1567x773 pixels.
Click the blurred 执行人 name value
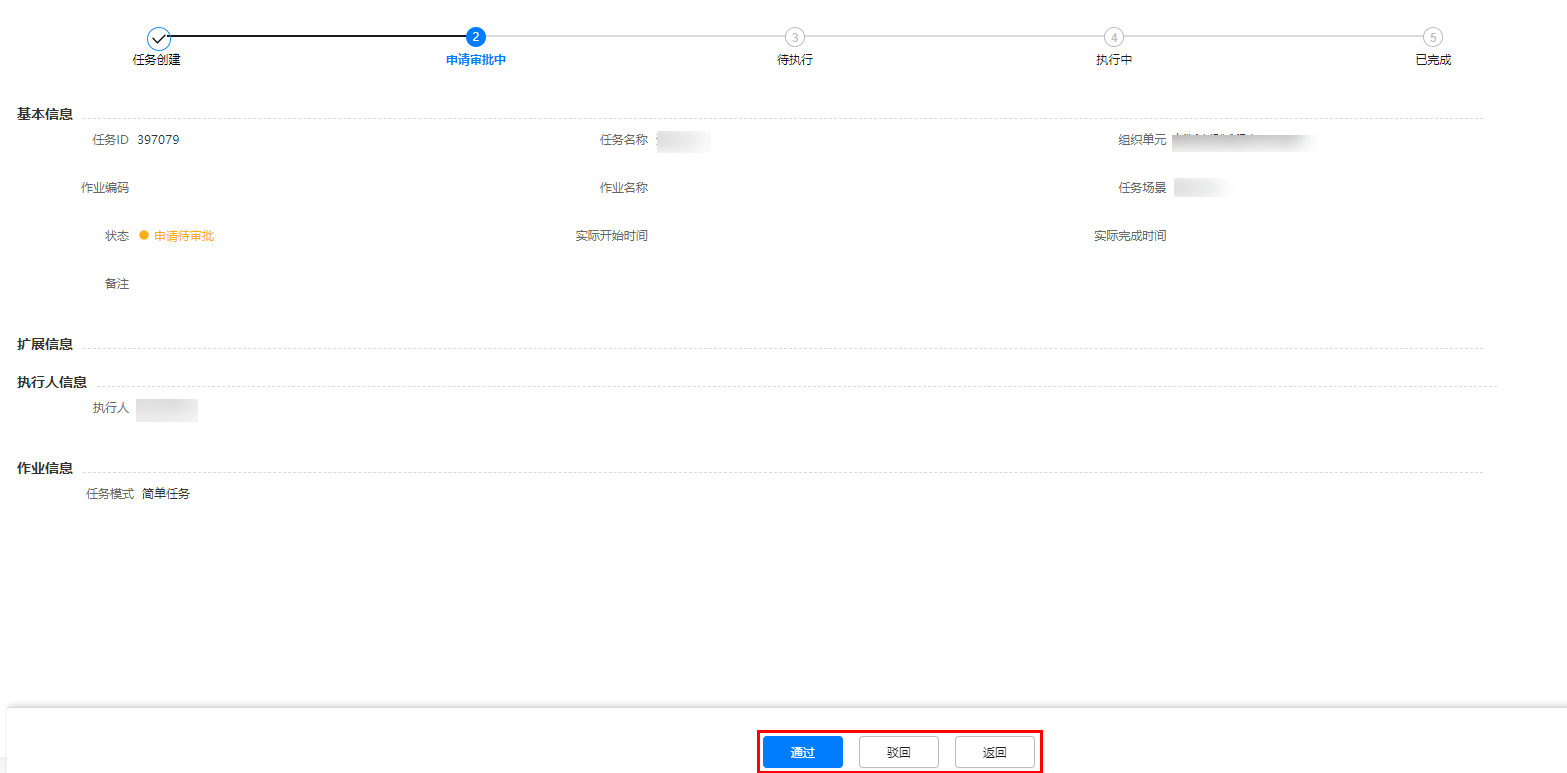tap(167, 410)
